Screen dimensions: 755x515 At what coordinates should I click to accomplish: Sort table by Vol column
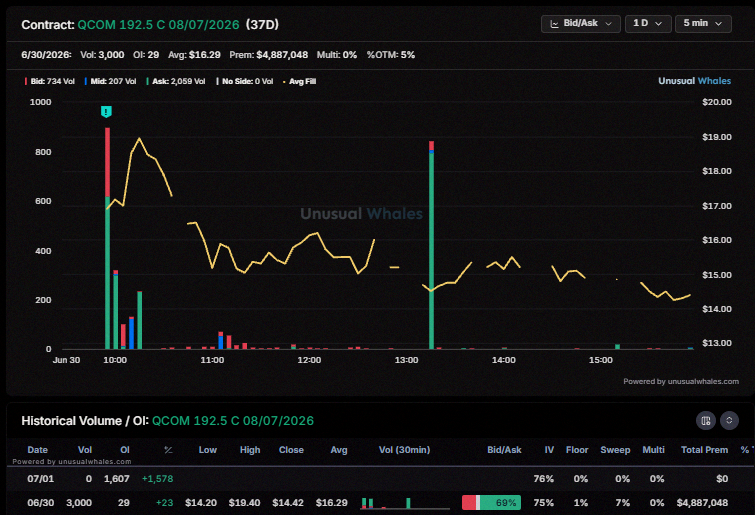[x=85, y=450]
